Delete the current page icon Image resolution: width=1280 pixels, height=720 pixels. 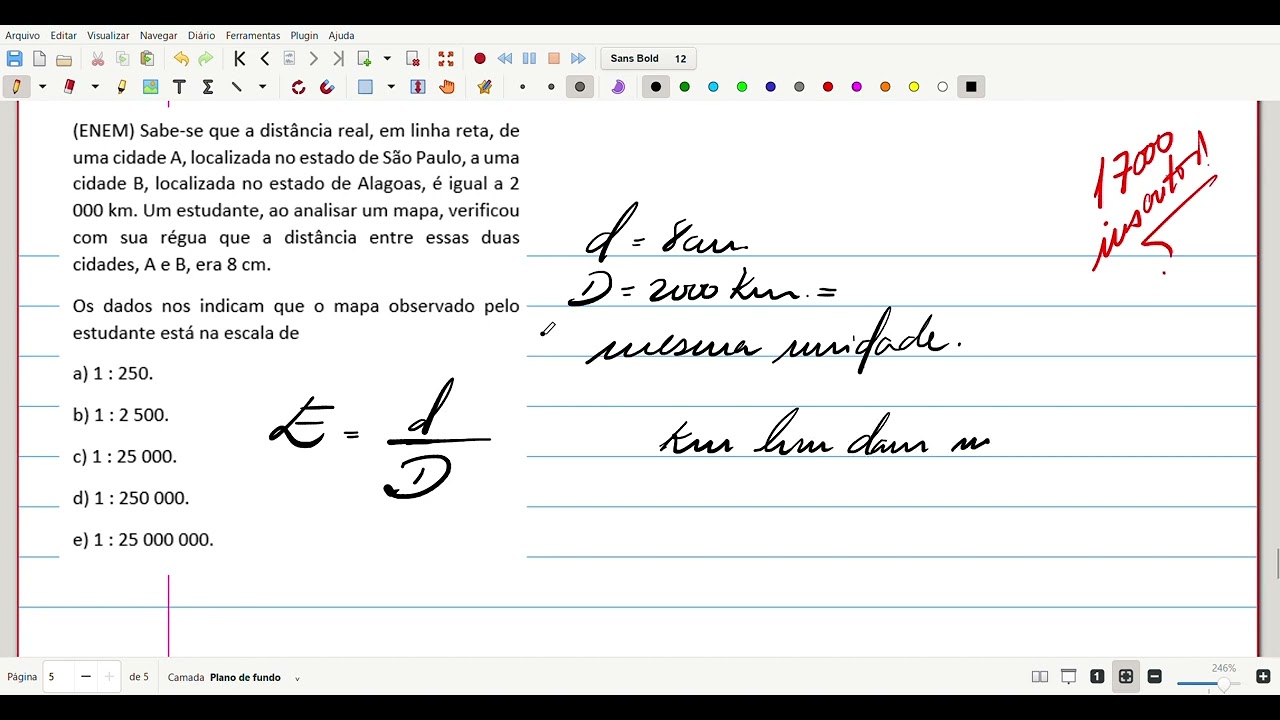(x=412, y=59)
